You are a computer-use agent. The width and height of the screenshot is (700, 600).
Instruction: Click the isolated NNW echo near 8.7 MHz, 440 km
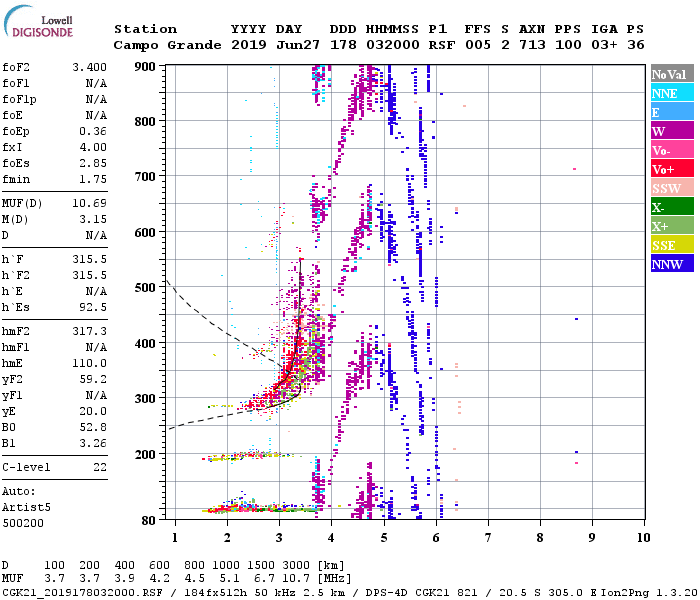(576, 319)
